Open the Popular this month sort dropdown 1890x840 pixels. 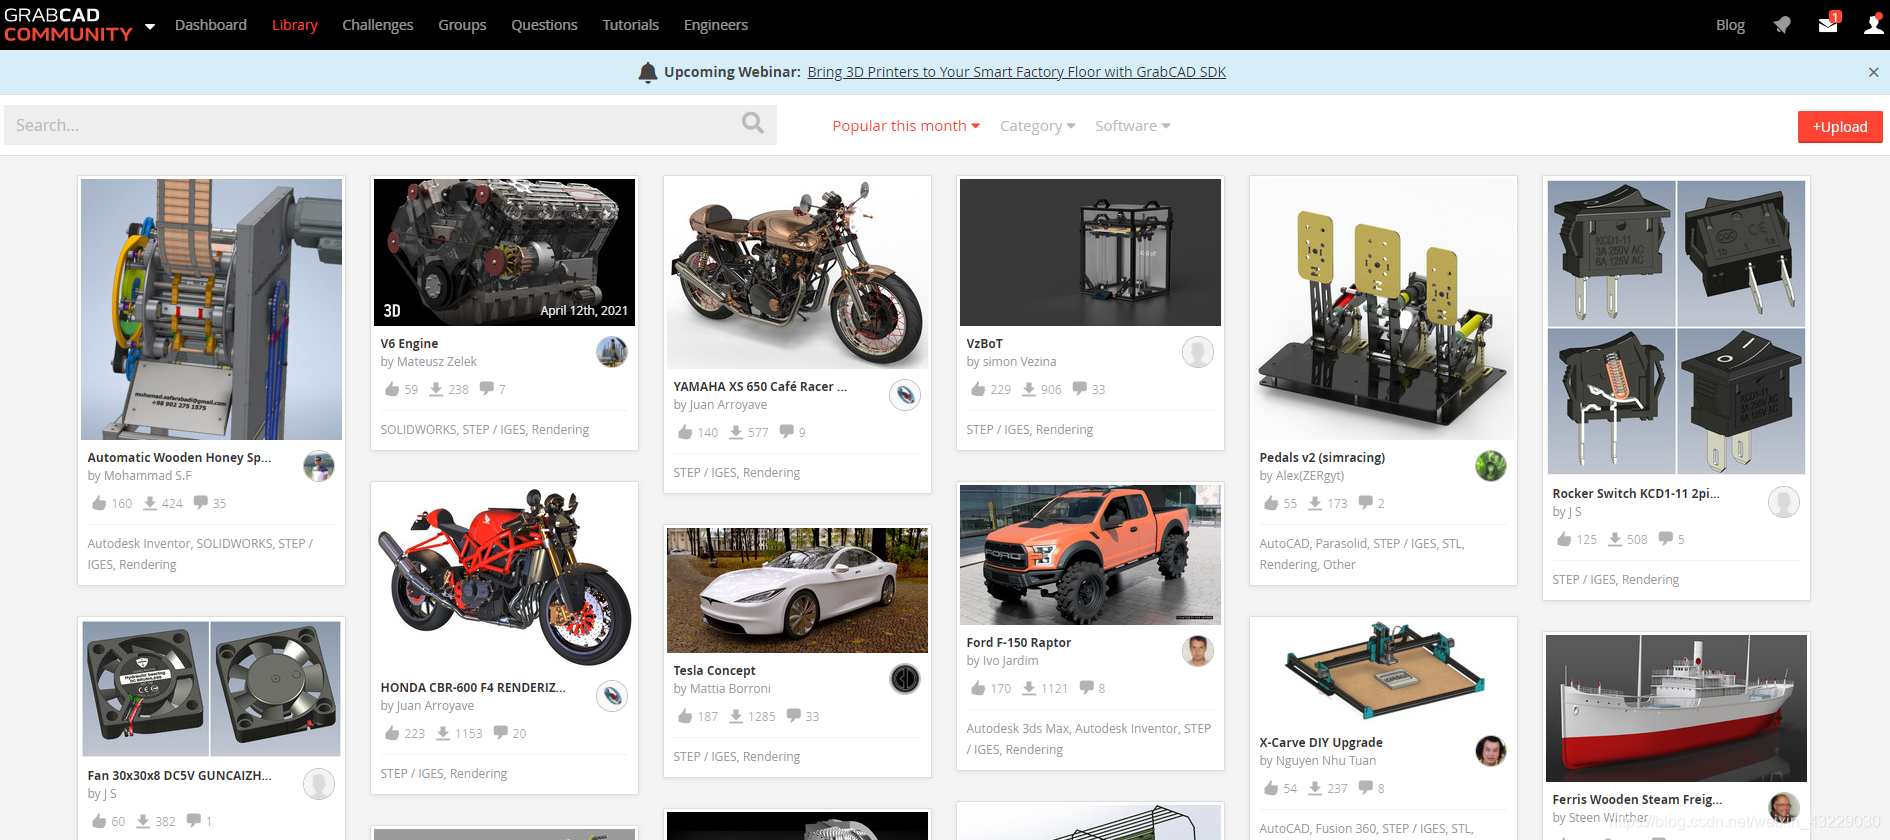906,126
